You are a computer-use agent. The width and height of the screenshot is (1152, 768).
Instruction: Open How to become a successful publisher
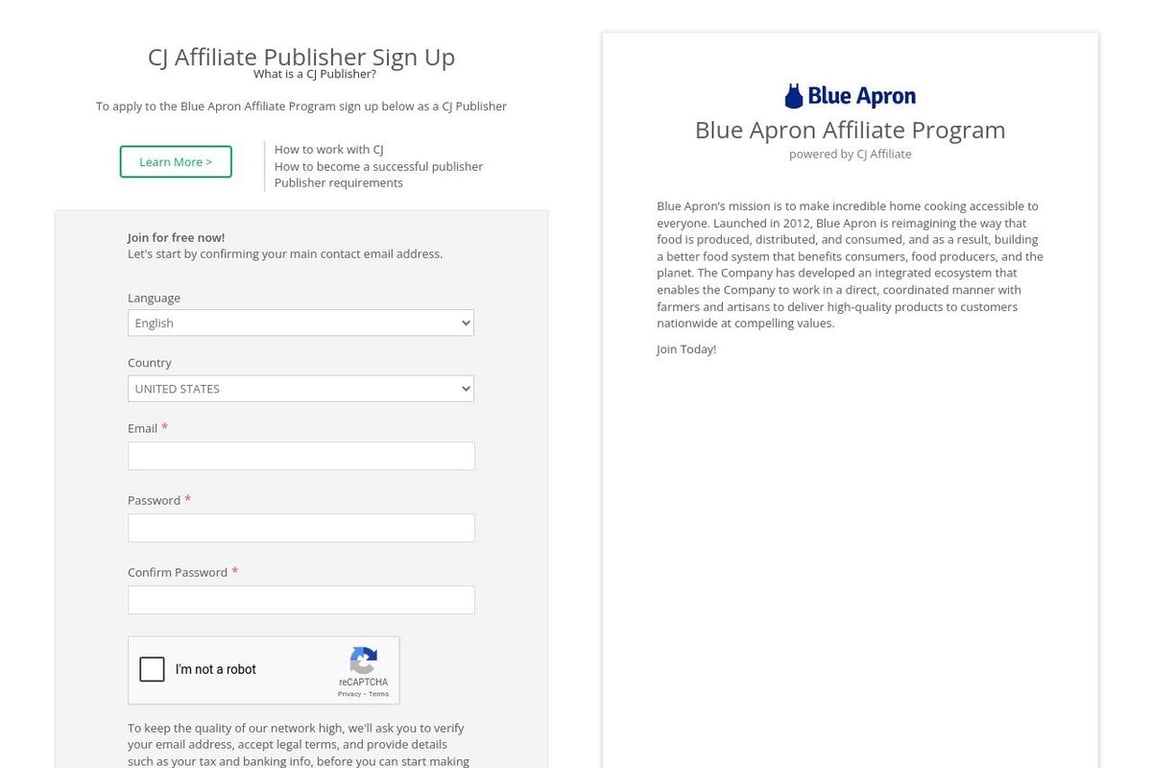pyautogui.click(x=378, y=166)
